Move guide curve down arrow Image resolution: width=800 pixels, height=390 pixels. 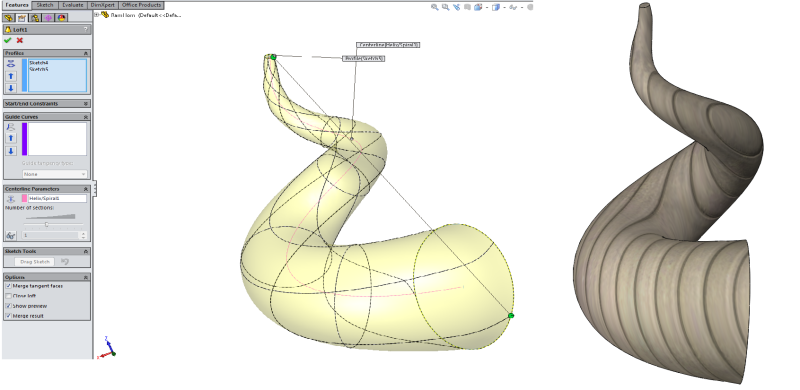click(x=11, y=151)
